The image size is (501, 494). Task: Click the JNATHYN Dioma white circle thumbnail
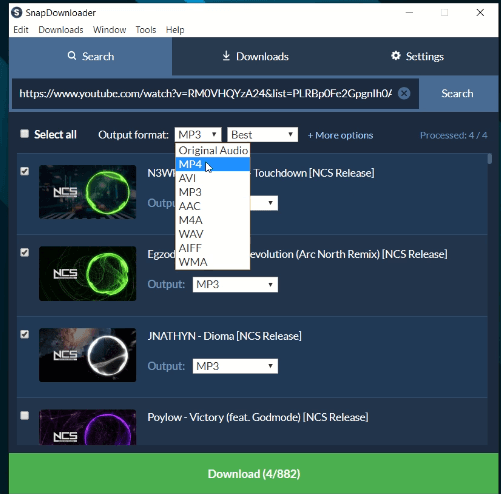(87, 355)
